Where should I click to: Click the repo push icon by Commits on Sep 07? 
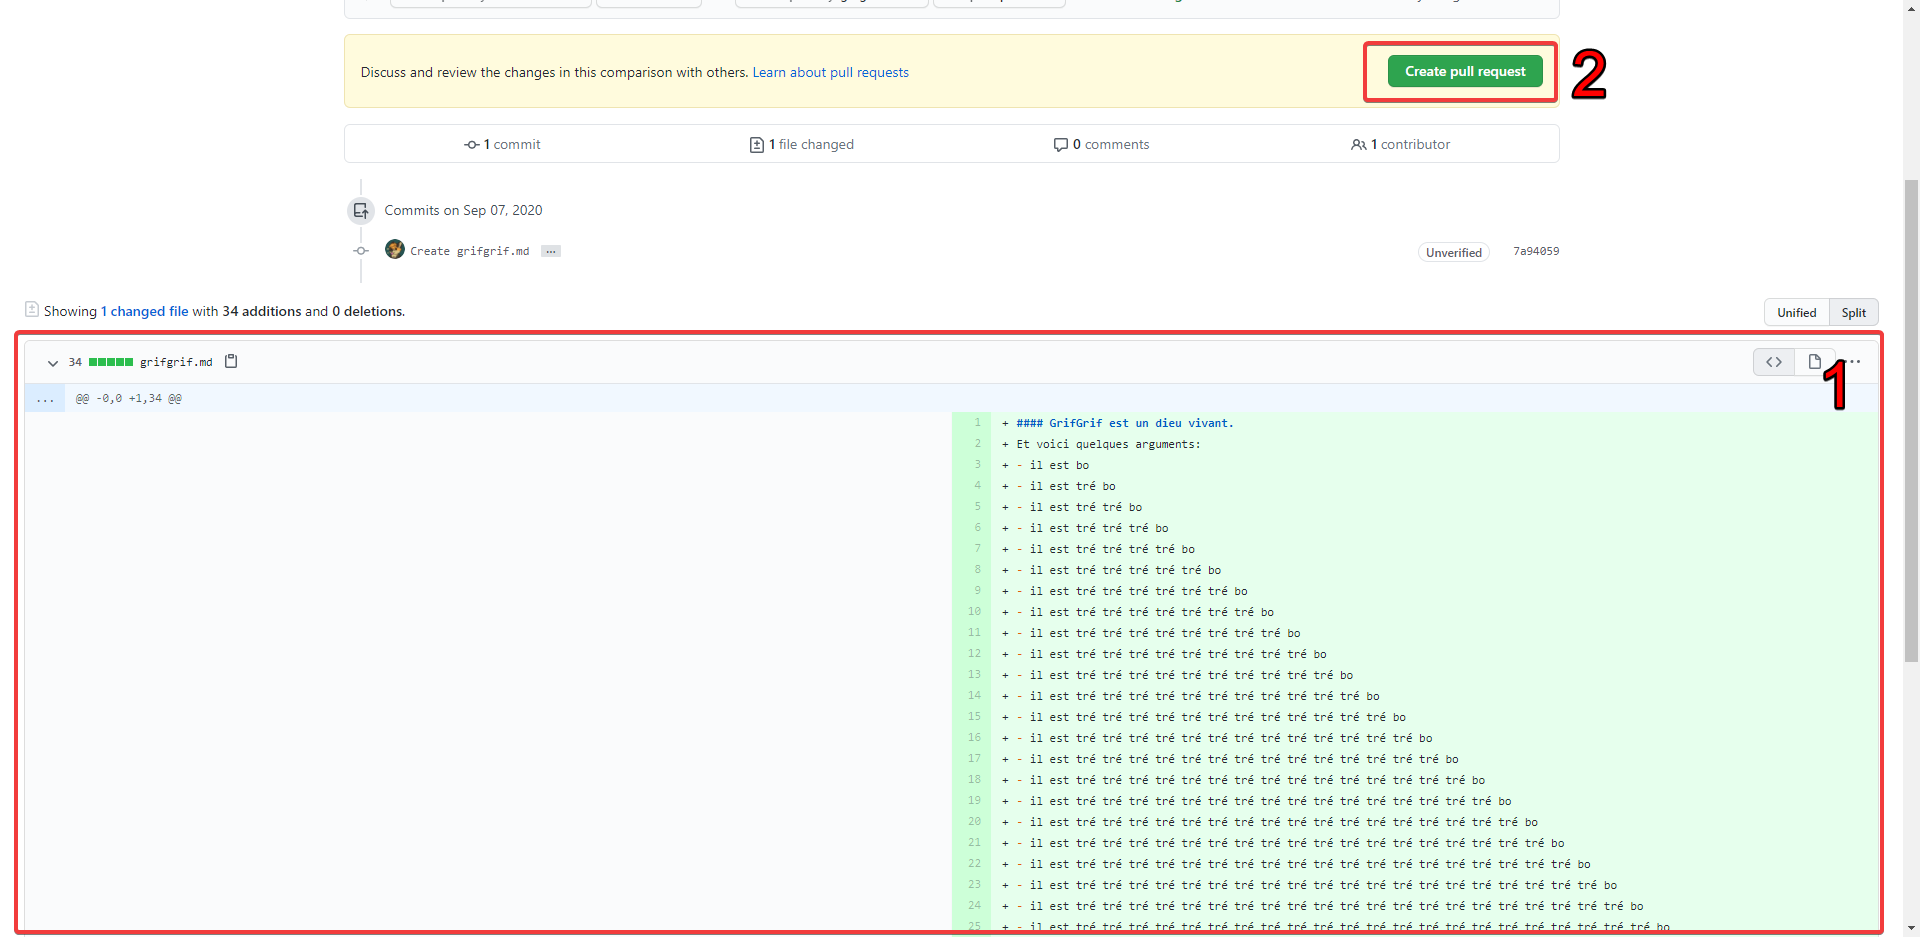click(x=361, y=211)
